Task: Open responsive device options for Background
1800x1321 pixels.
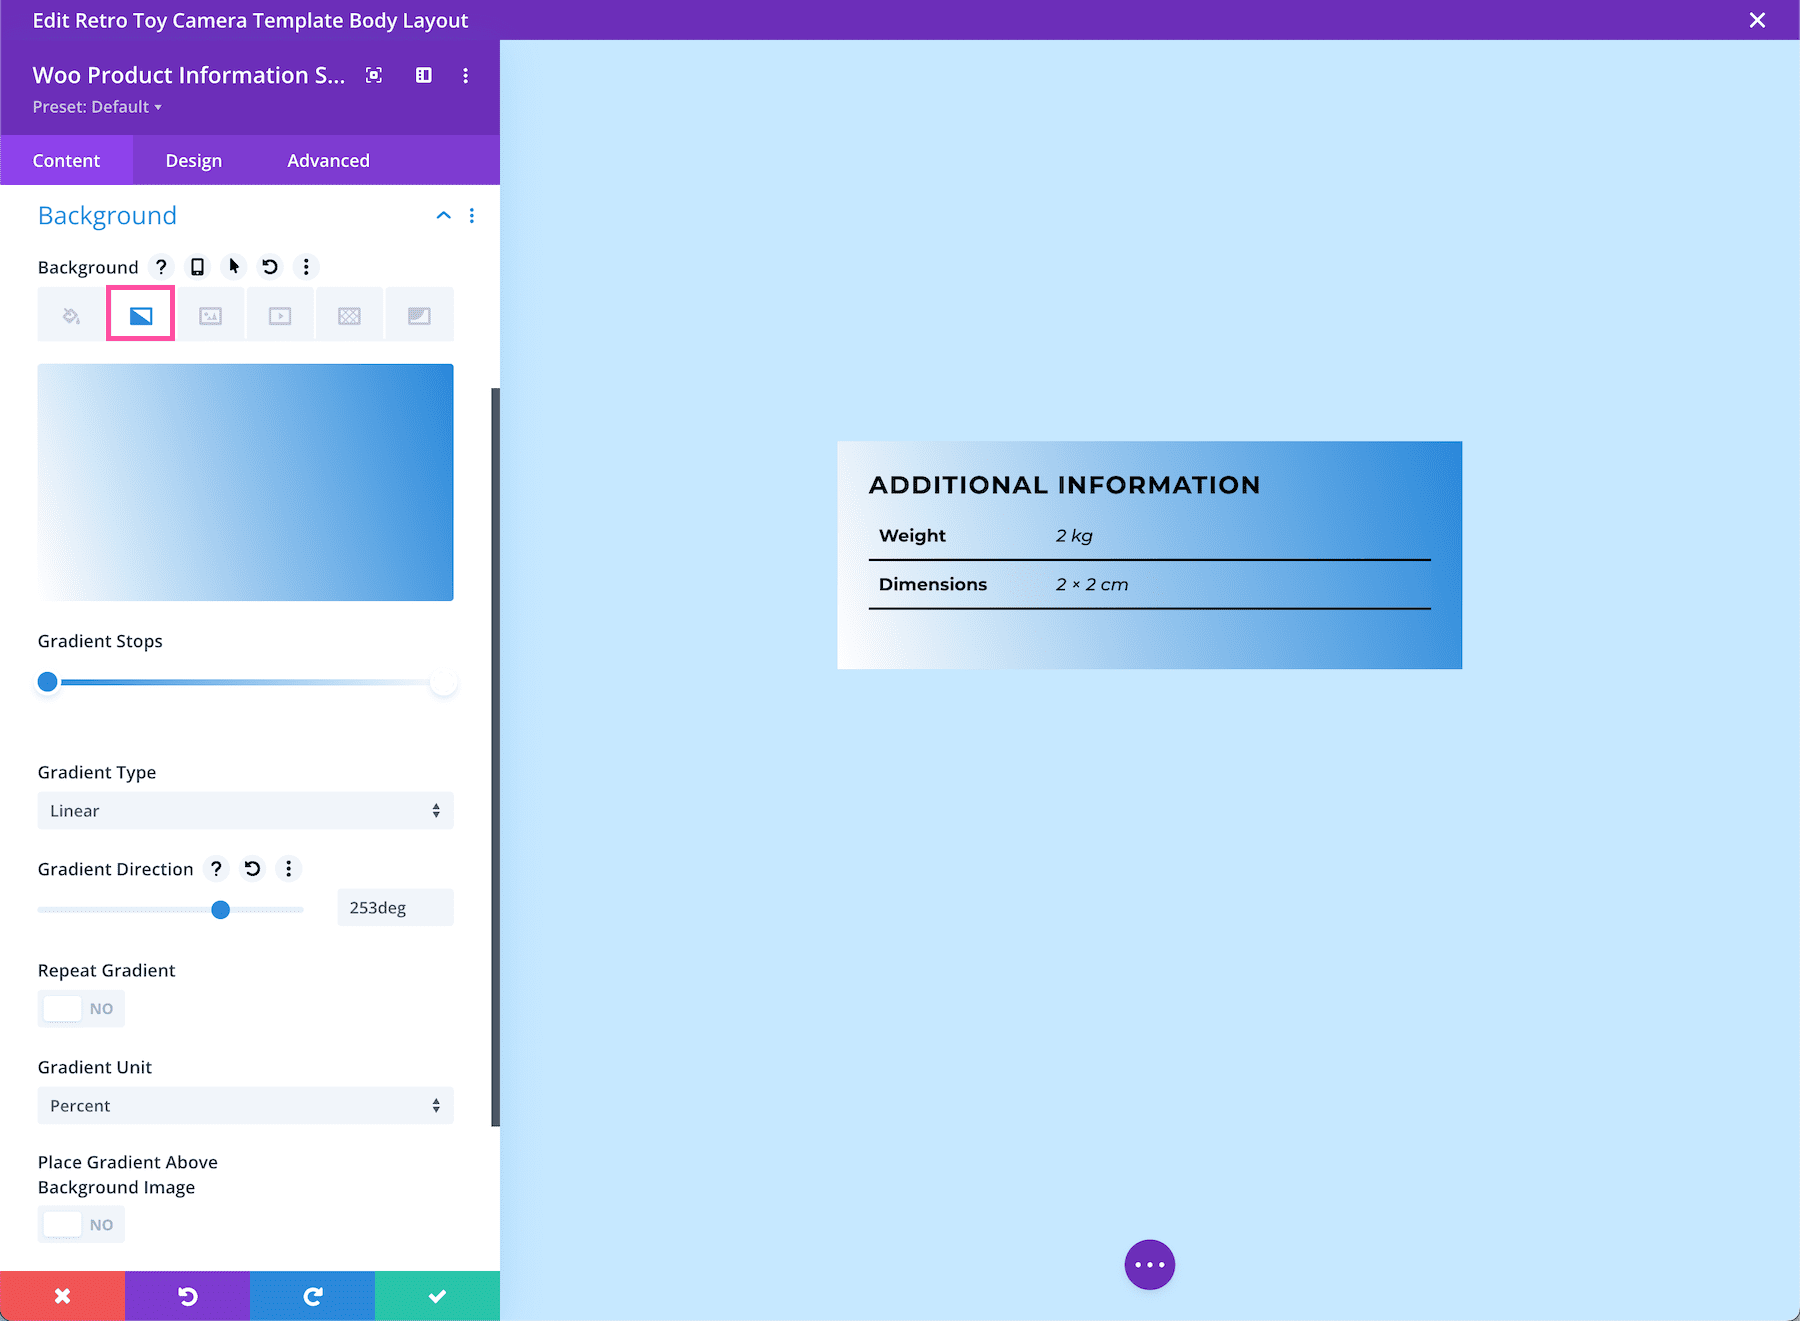Action: tap(197, 266)
